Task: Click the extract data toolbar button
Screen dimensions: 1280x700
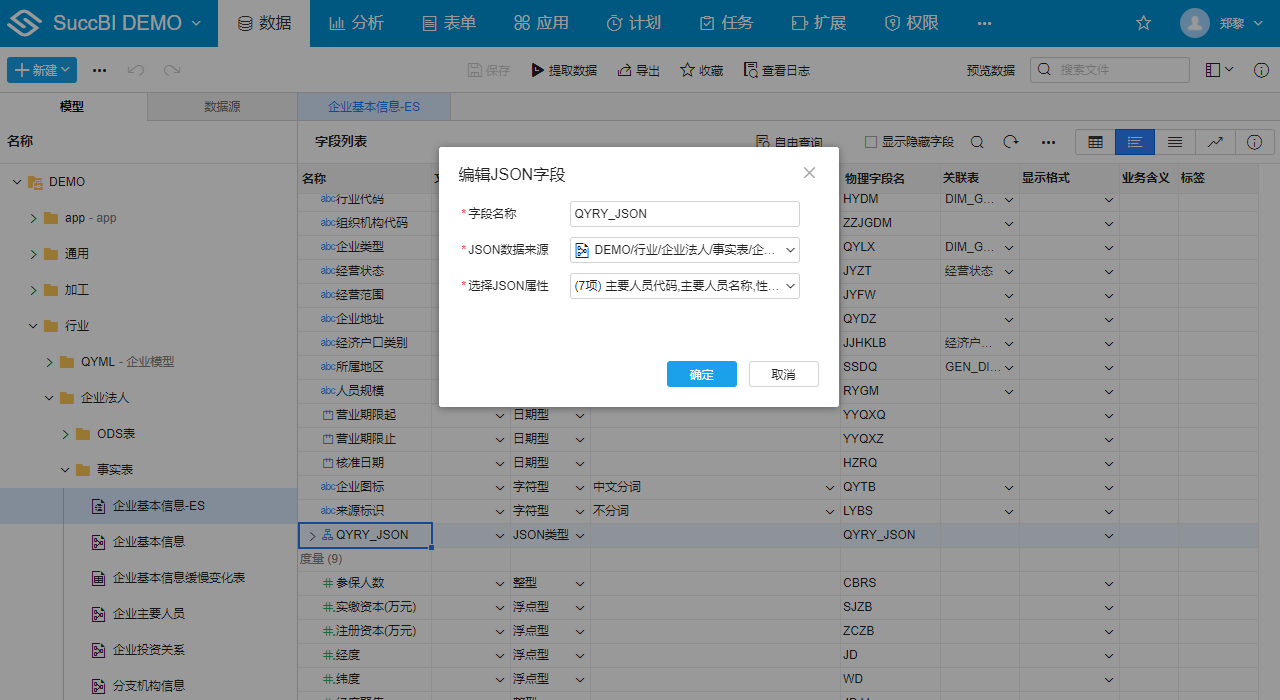Action: pyautogui.click(x=564, y=70)
